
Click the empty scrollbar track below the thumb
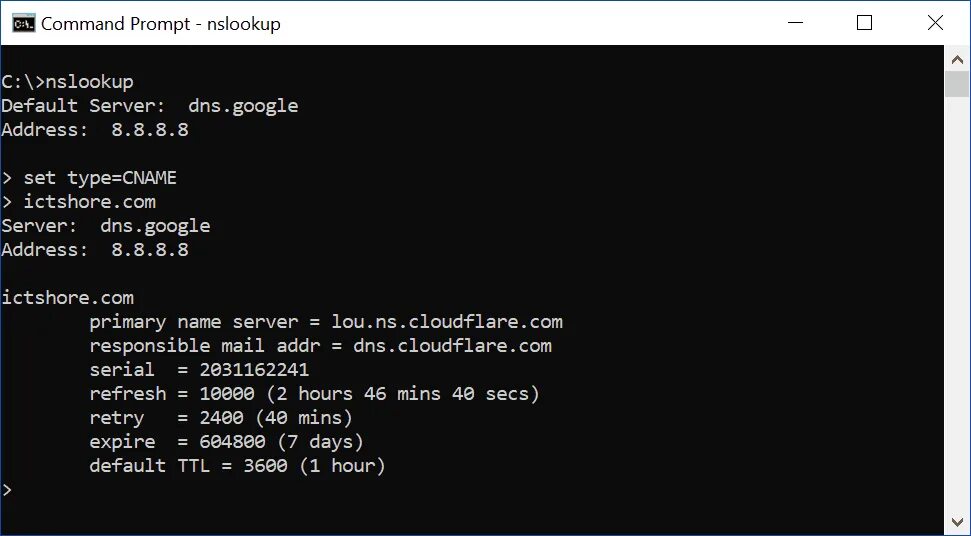[x=957, y=300]
